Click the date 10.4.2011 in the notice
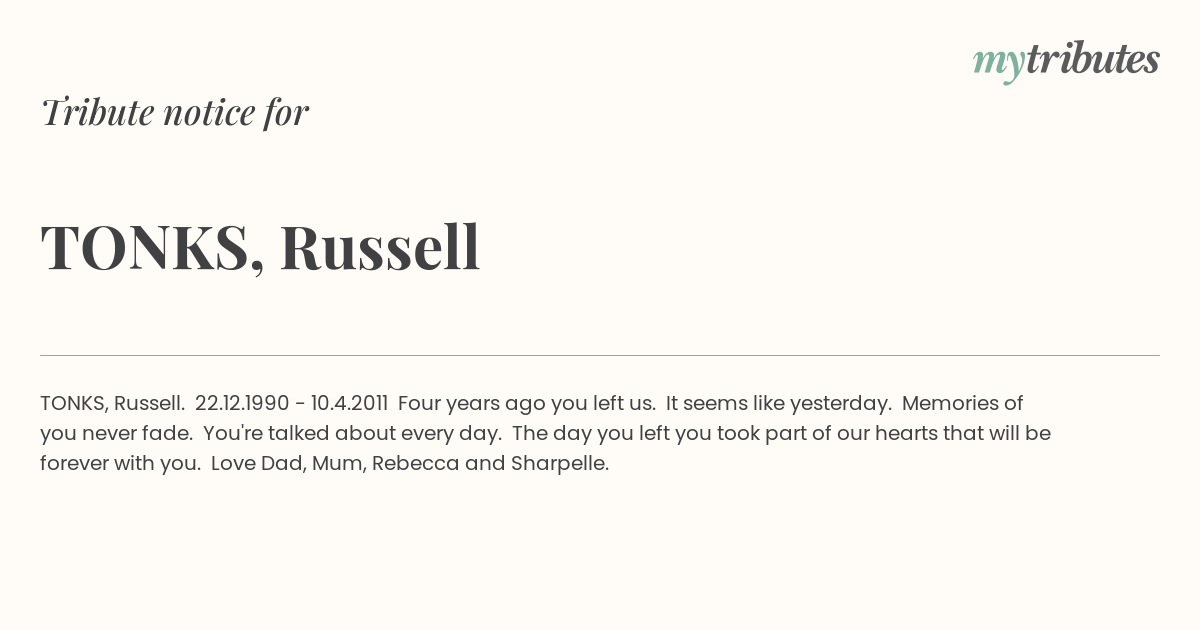 coord(349,403)
